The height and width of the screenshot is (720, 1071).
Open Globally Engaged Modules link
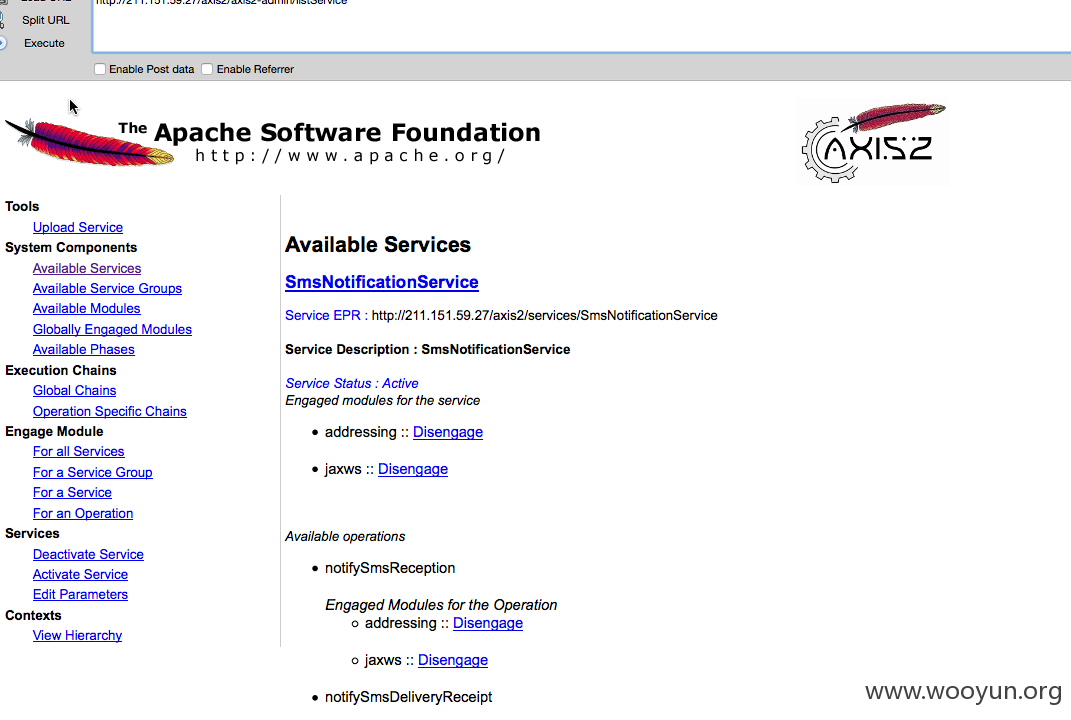(x=112, y=329)
